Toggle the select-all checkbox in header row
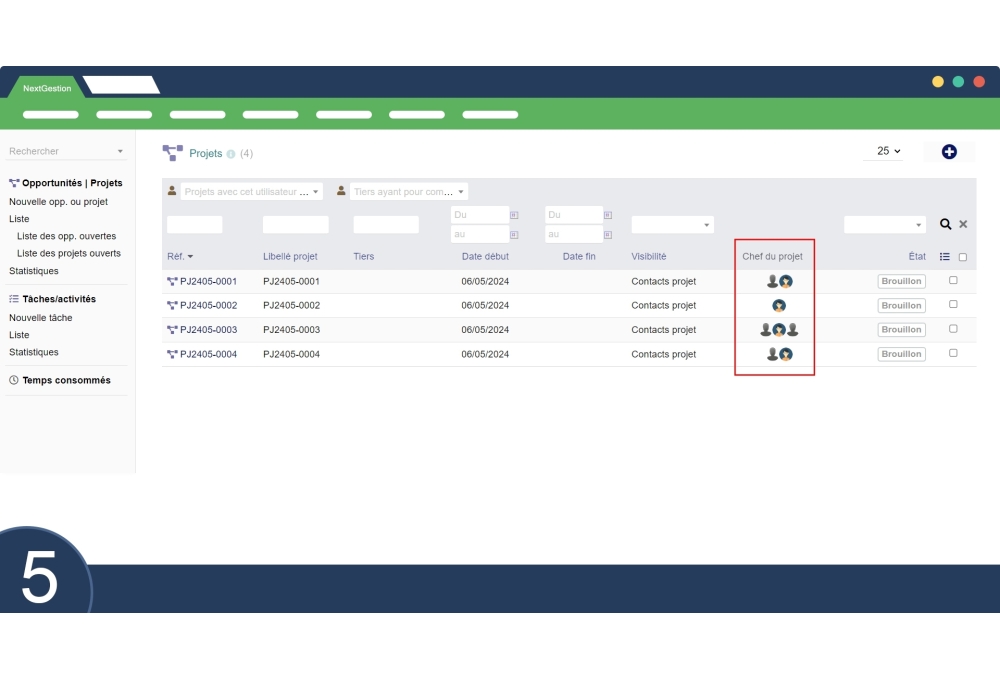This screenshot has width=1000, height=679. click(x=963, y=257)
